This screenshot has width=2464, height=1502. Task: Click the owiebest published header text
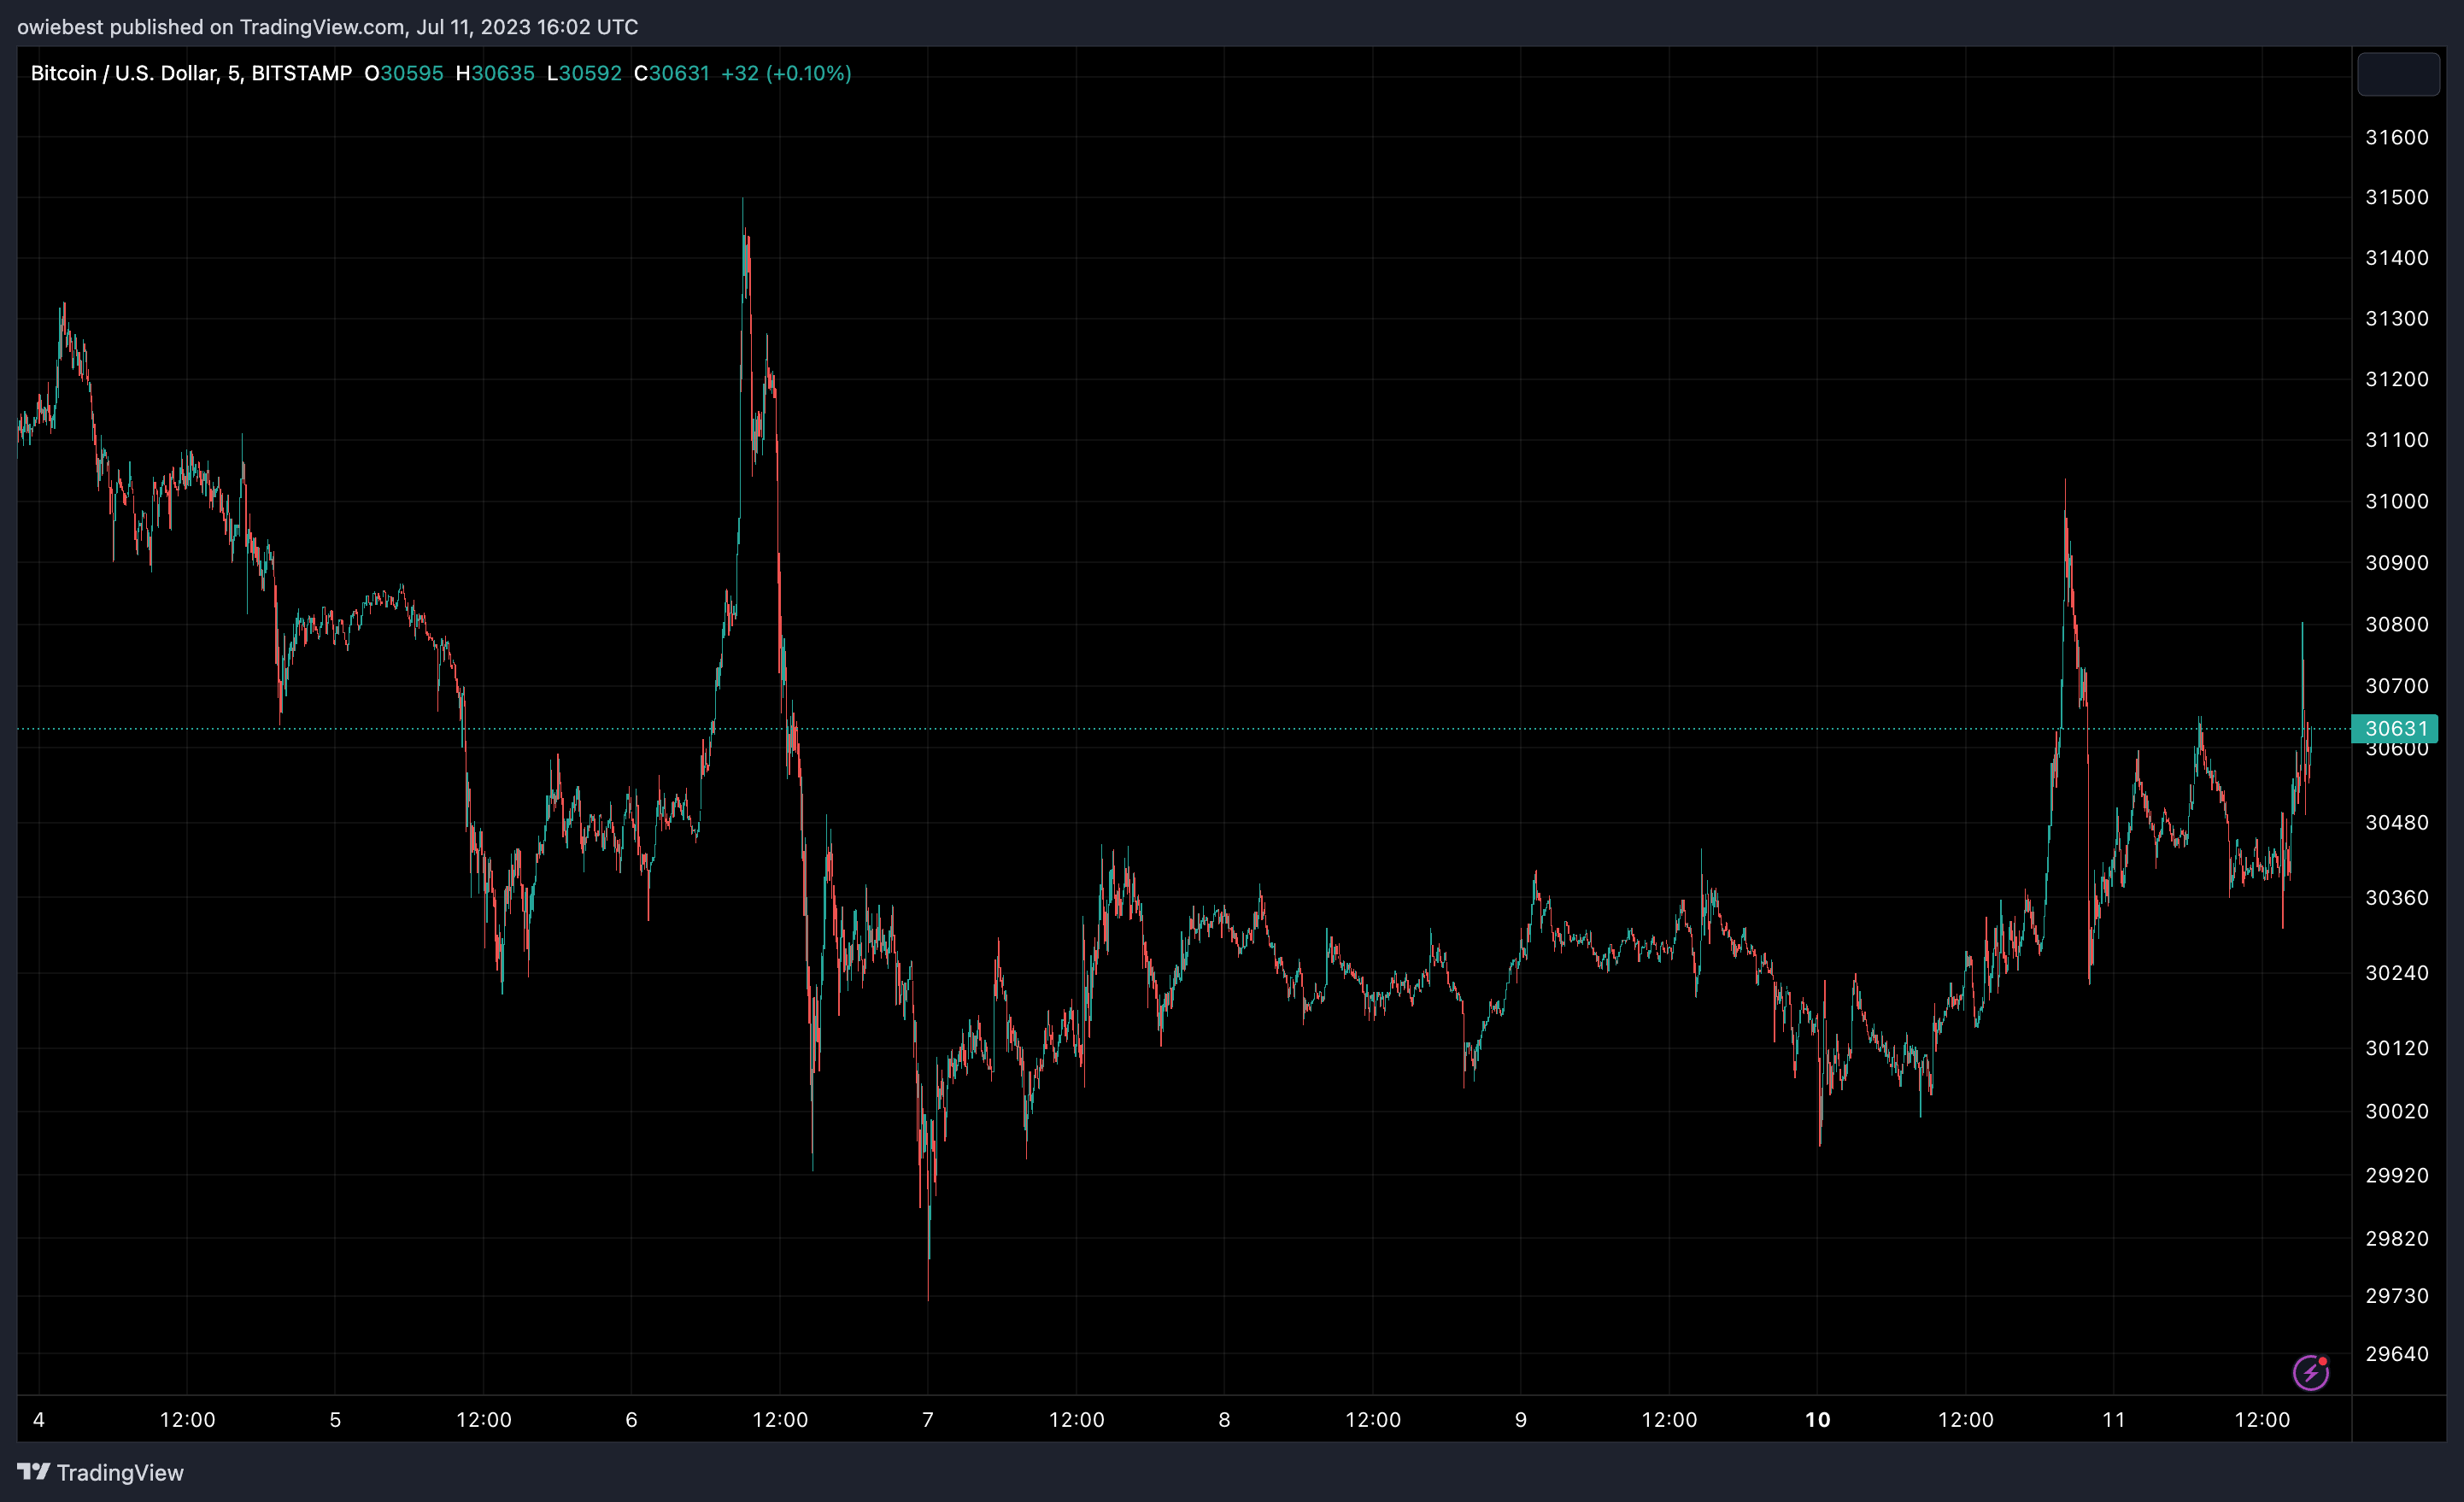click(x=327, y=27)
